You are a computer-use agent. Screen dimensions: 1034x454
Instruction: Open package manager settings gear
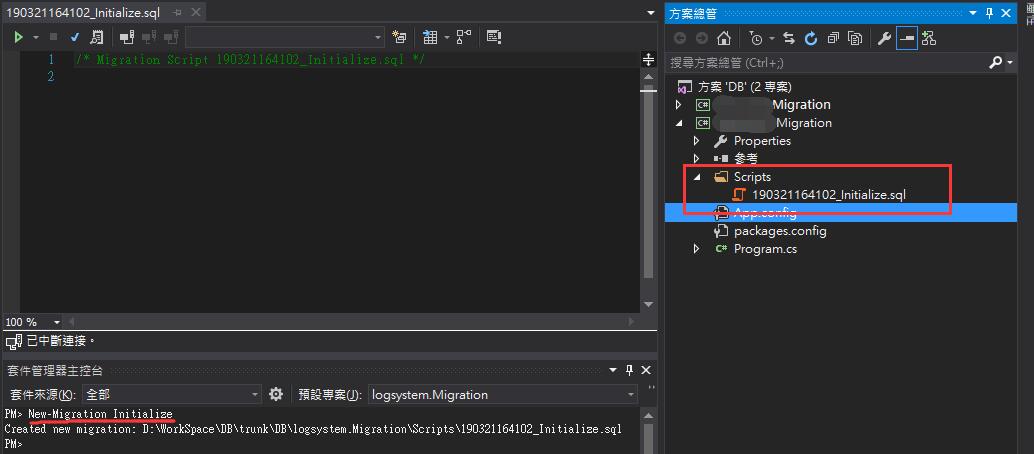click(x=276, y=395)
